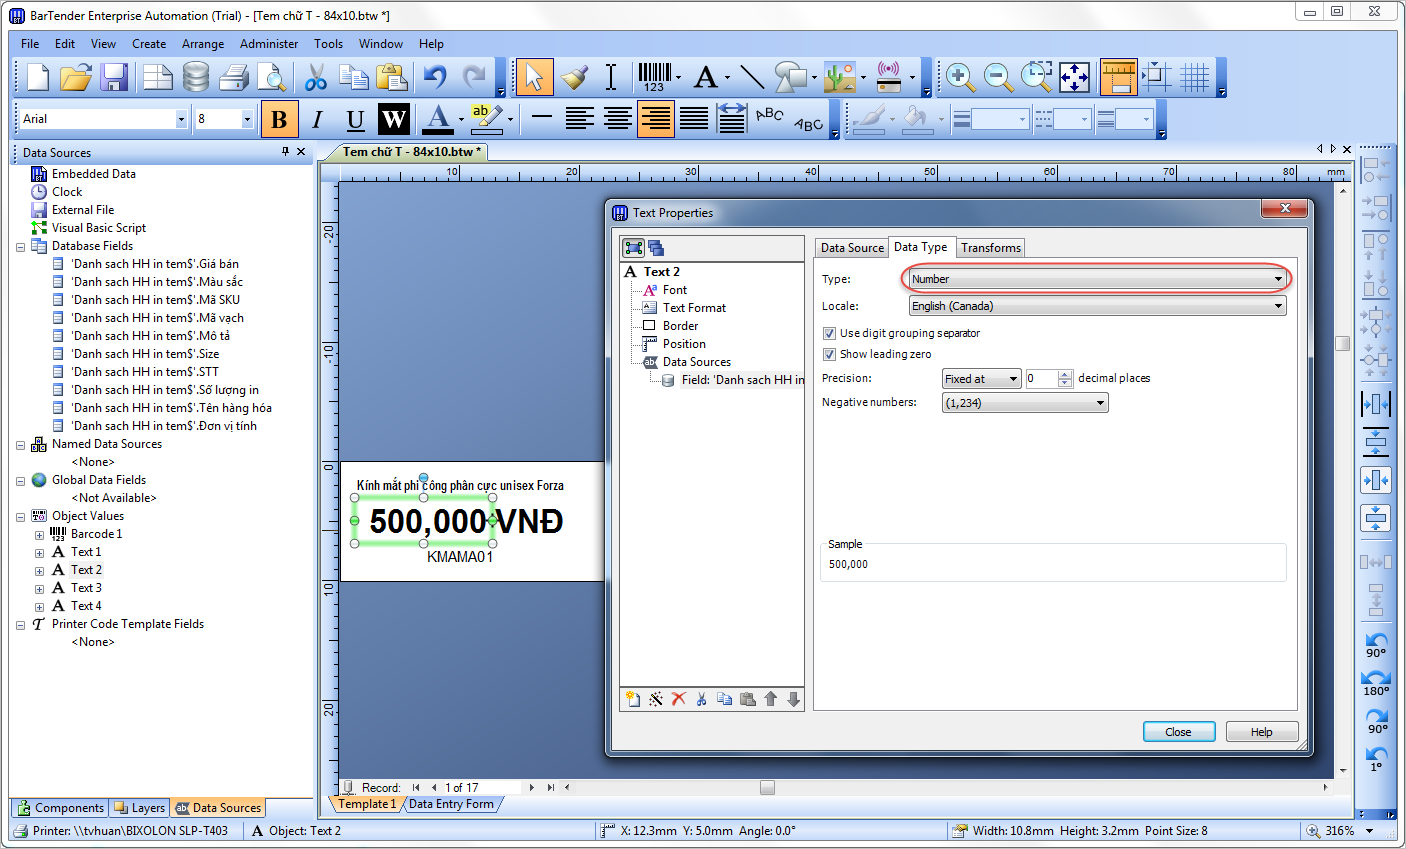
Task: Switch to the Components panel tab
Action: point(60,808)
